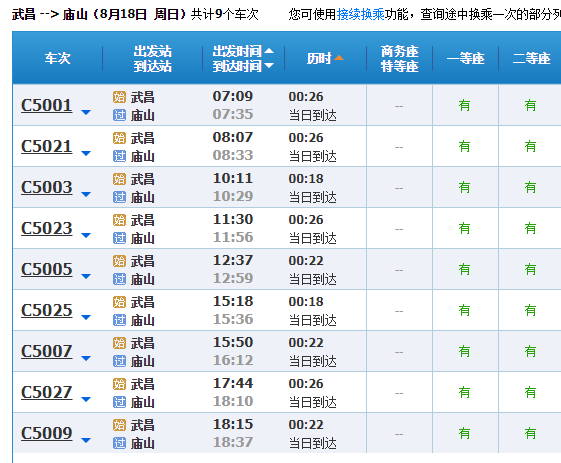This screenshot has height=463, width=561.
Task: Click the 车次 column header
Action: click(x=57, y=58)
